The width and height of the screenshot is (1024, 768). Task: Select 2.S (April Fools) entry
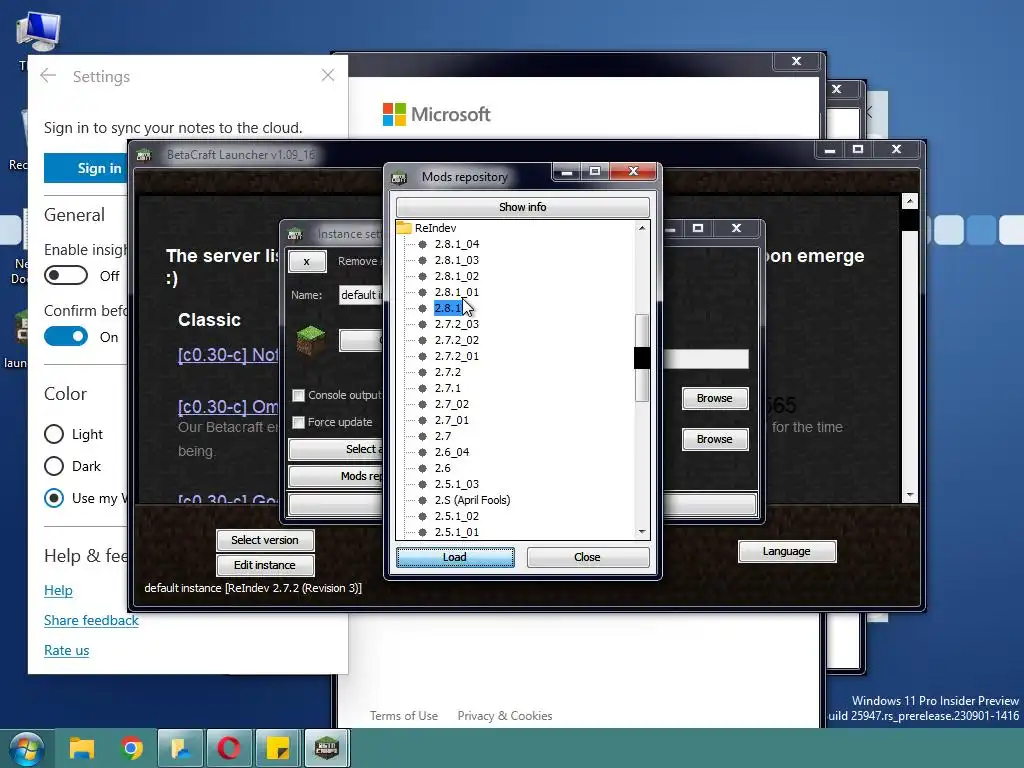[472, 500]
